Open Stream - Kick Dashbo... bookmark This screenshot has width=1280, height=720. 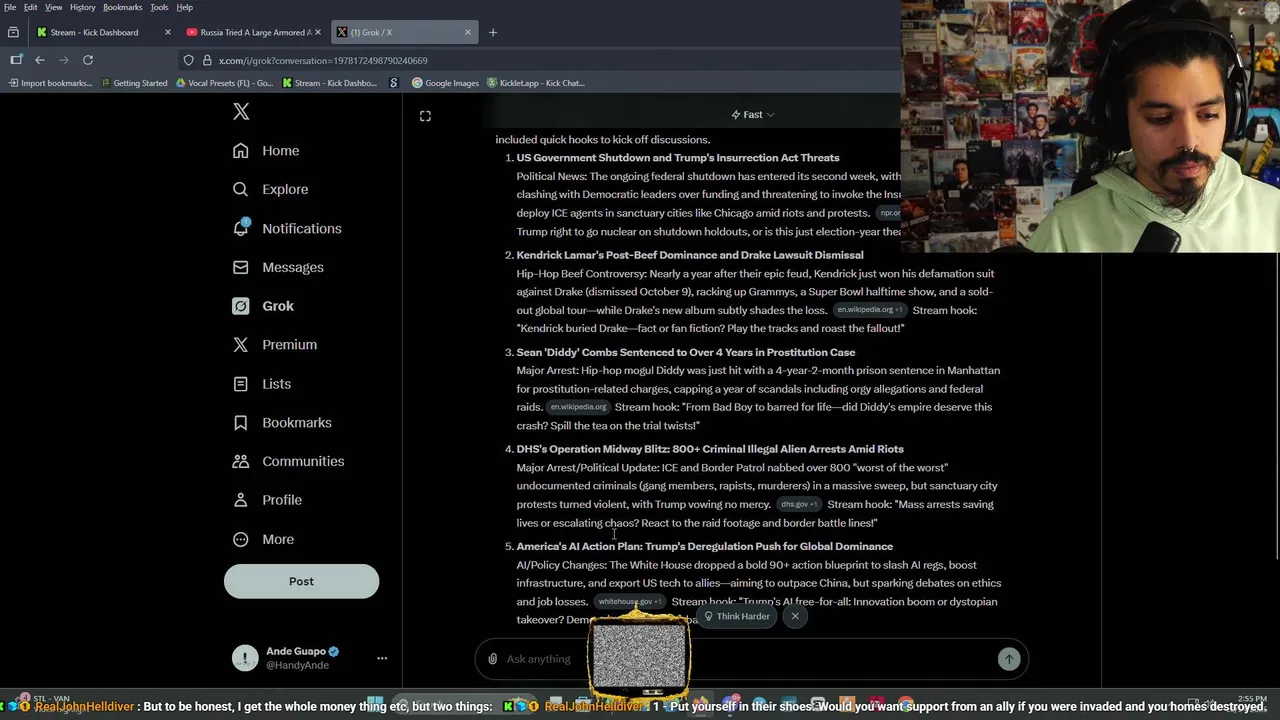(329, 83)
